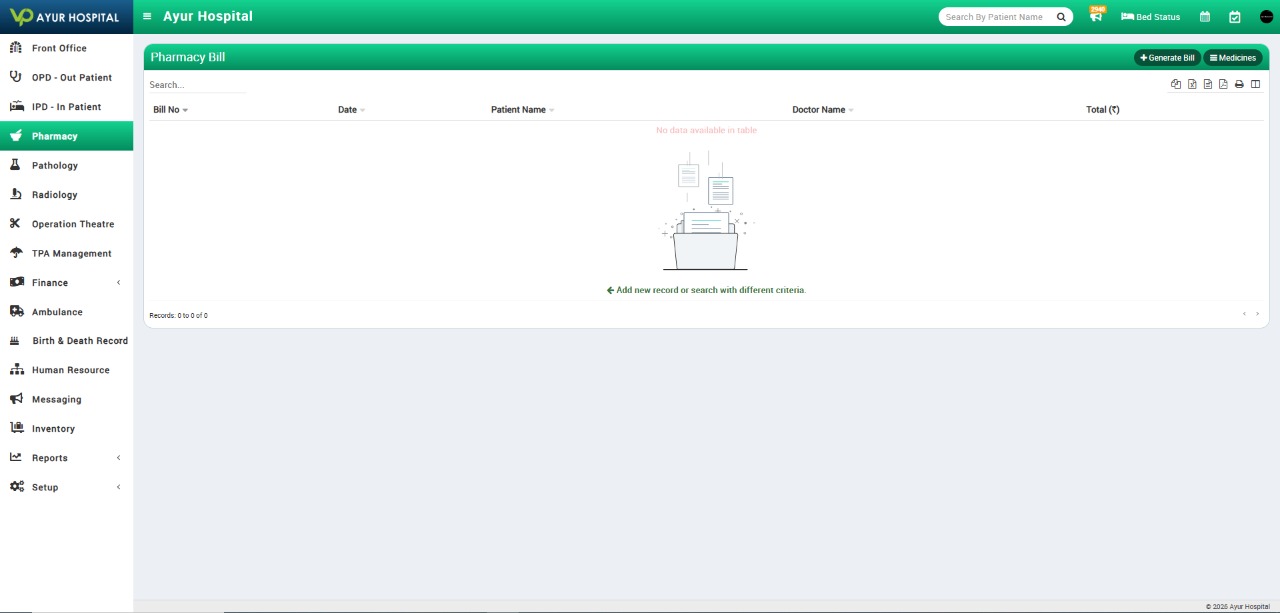
Task: Open the Medicines list
Action: pos(1233,57)
